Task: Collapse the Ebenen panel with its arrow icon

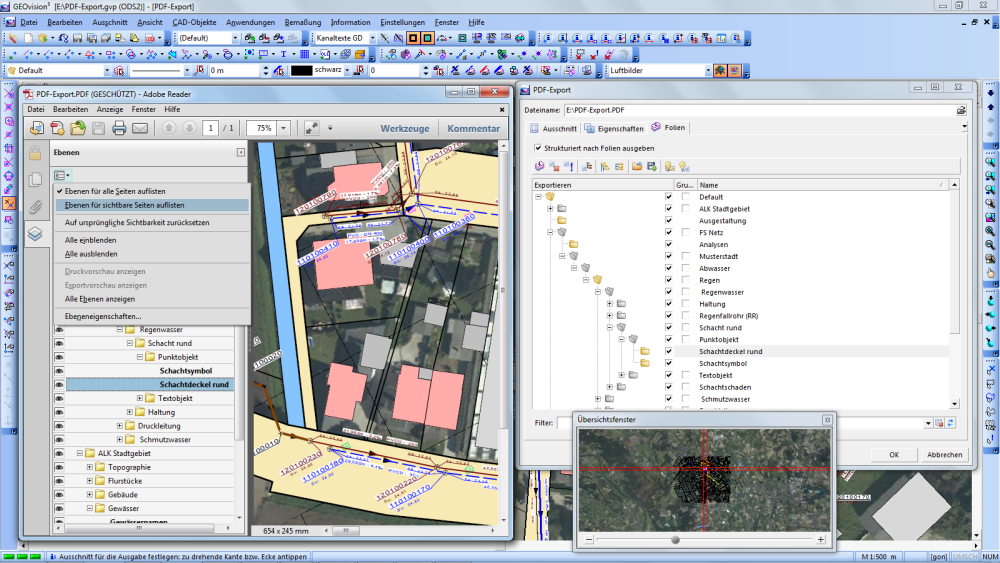Action: click(x=240, y=152)
